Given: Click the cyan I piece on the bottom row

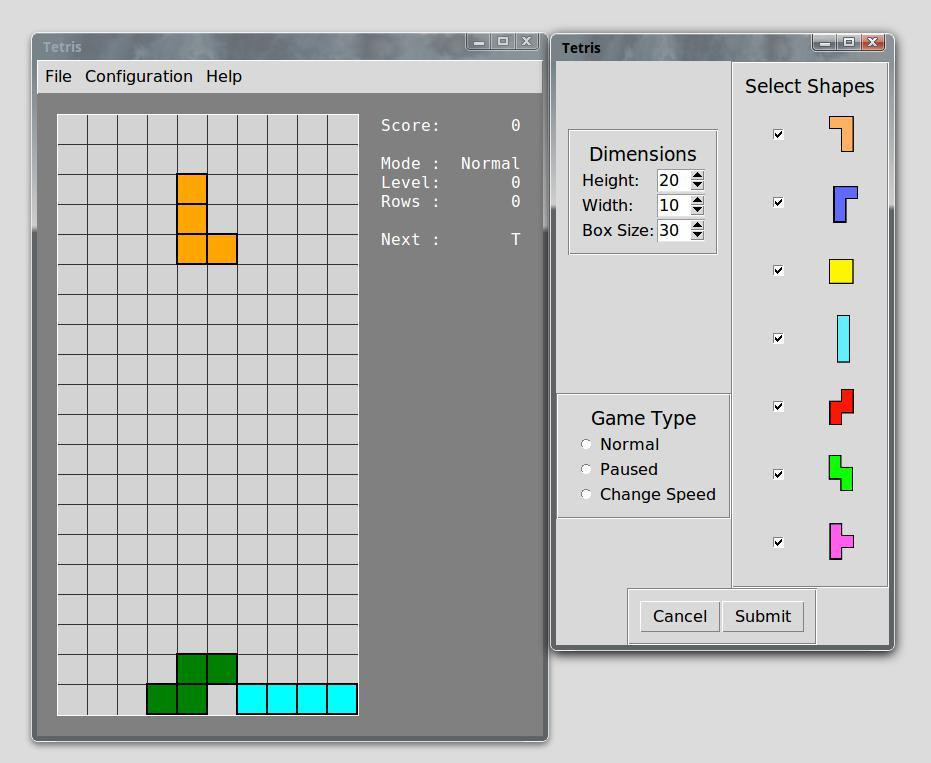Looking at the screenshot, I should pos(297,699).
